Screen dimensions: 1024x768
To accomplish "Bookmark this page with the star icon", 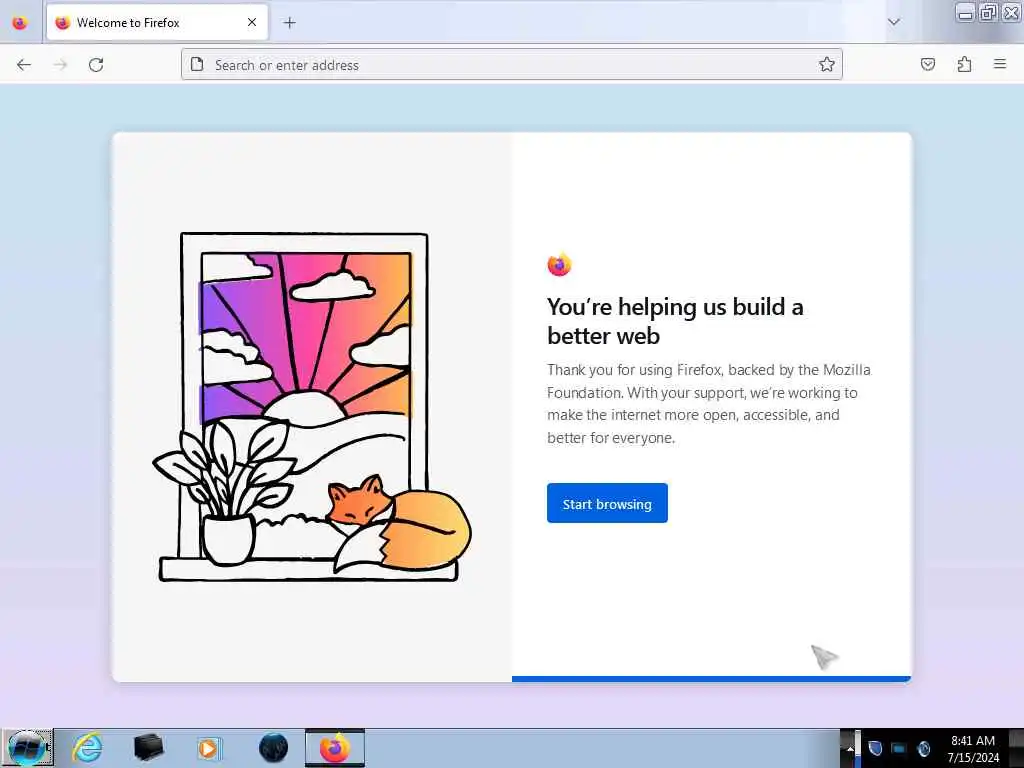I will [x=826, y=65].
